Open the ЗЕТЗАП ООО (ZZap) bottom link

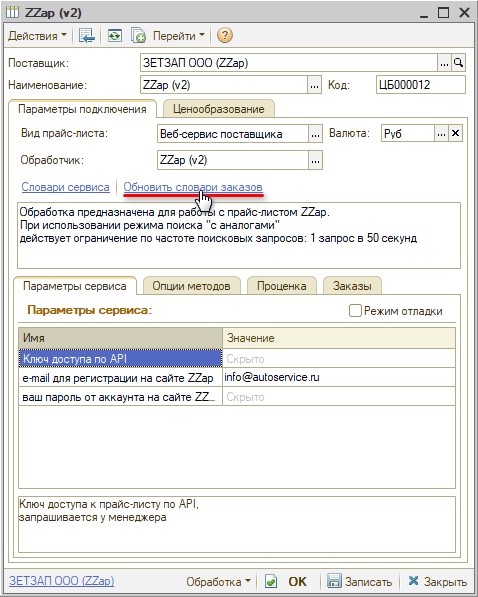[62, 581]
